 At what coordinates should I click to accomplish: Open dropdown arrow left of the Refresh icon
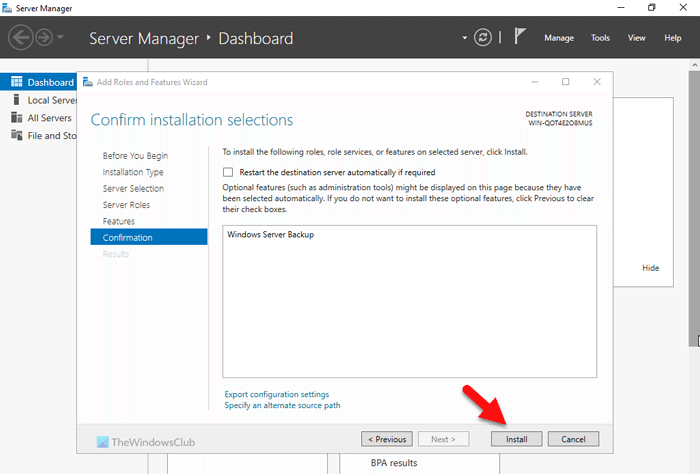coord(464,38)
